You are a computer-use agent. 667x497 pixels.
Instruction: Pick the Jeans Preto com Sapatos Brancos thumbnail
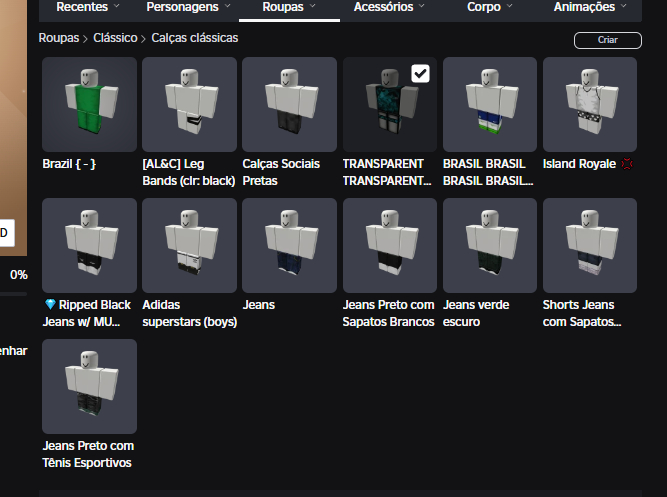coord(390,245)
